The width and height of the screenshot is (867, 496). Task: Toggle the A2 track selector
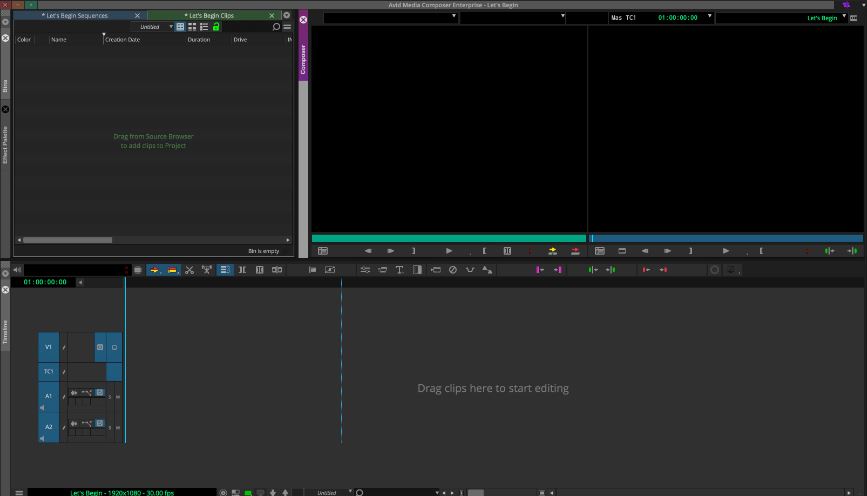pos(49,427)
